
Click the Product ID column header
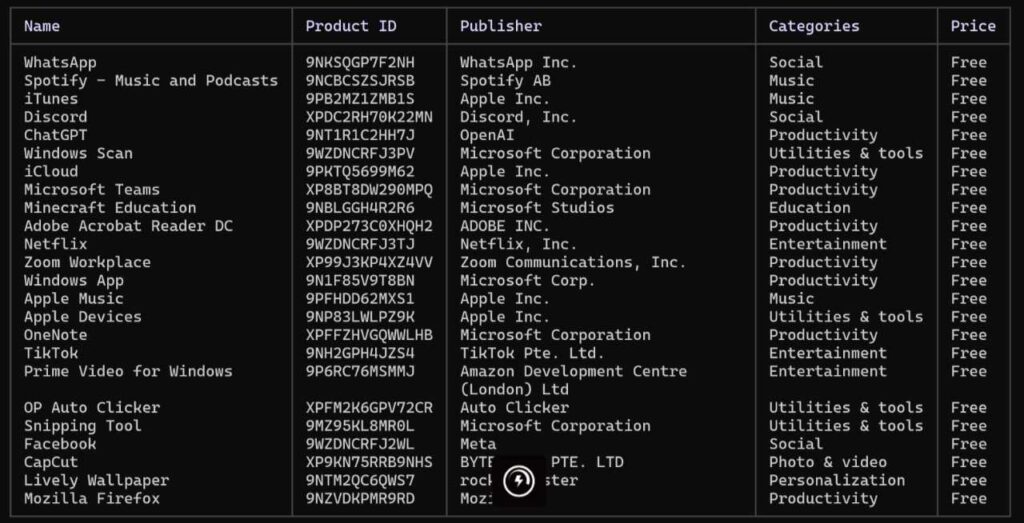(350, 26)
